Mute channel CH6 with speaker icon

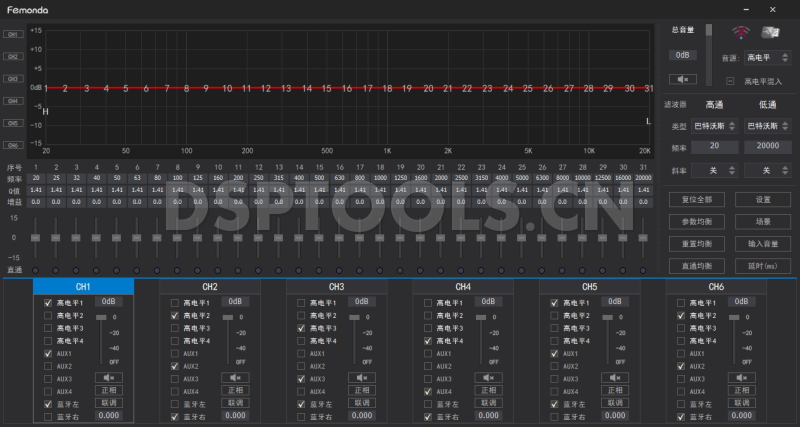click(x=742, y=378)
